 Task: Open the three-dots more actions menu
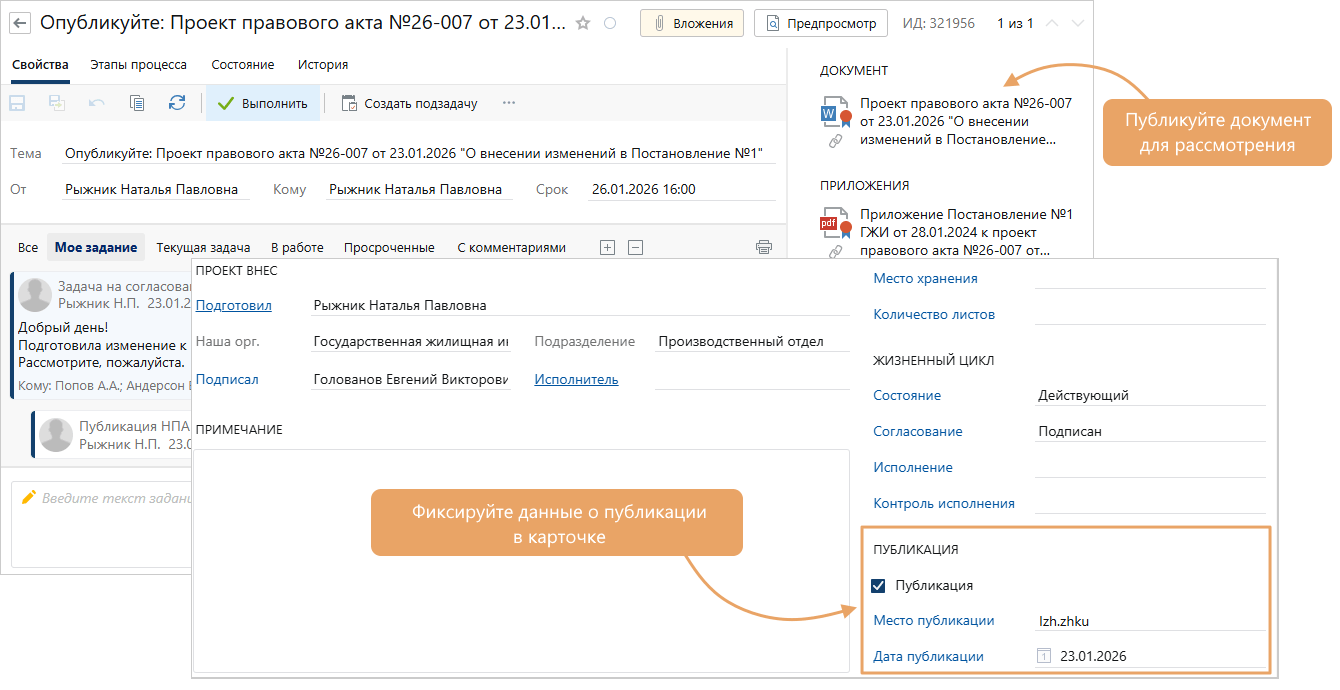[509, 103]
